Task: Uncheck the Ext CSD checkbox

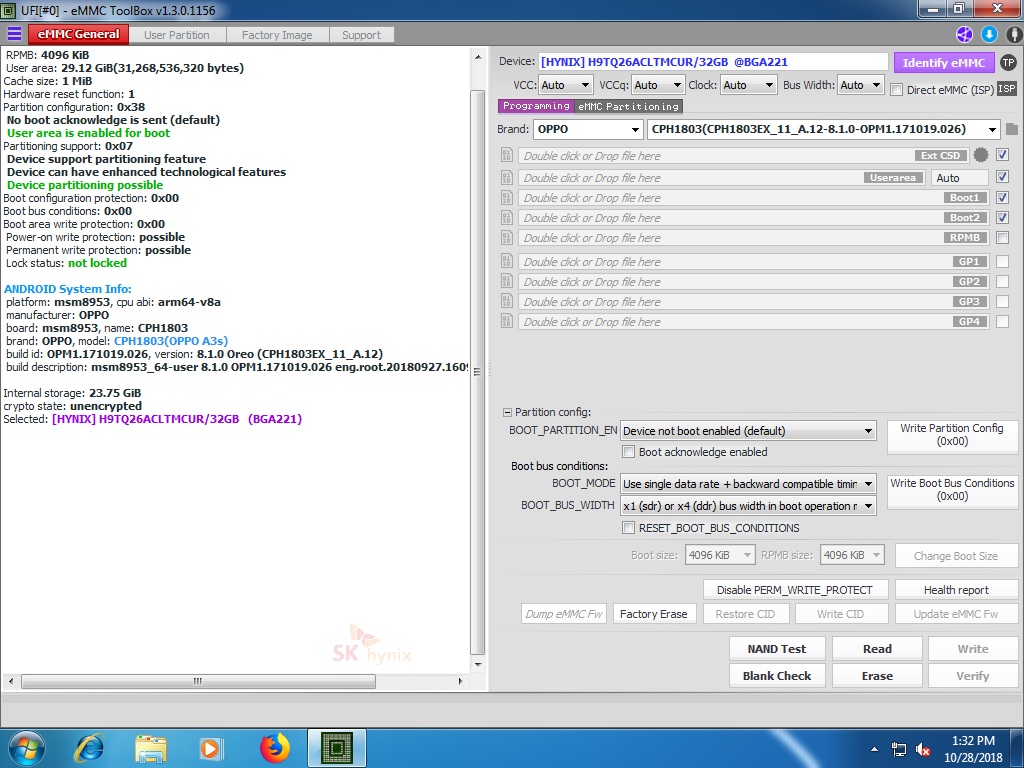Action: point(1002,155)
